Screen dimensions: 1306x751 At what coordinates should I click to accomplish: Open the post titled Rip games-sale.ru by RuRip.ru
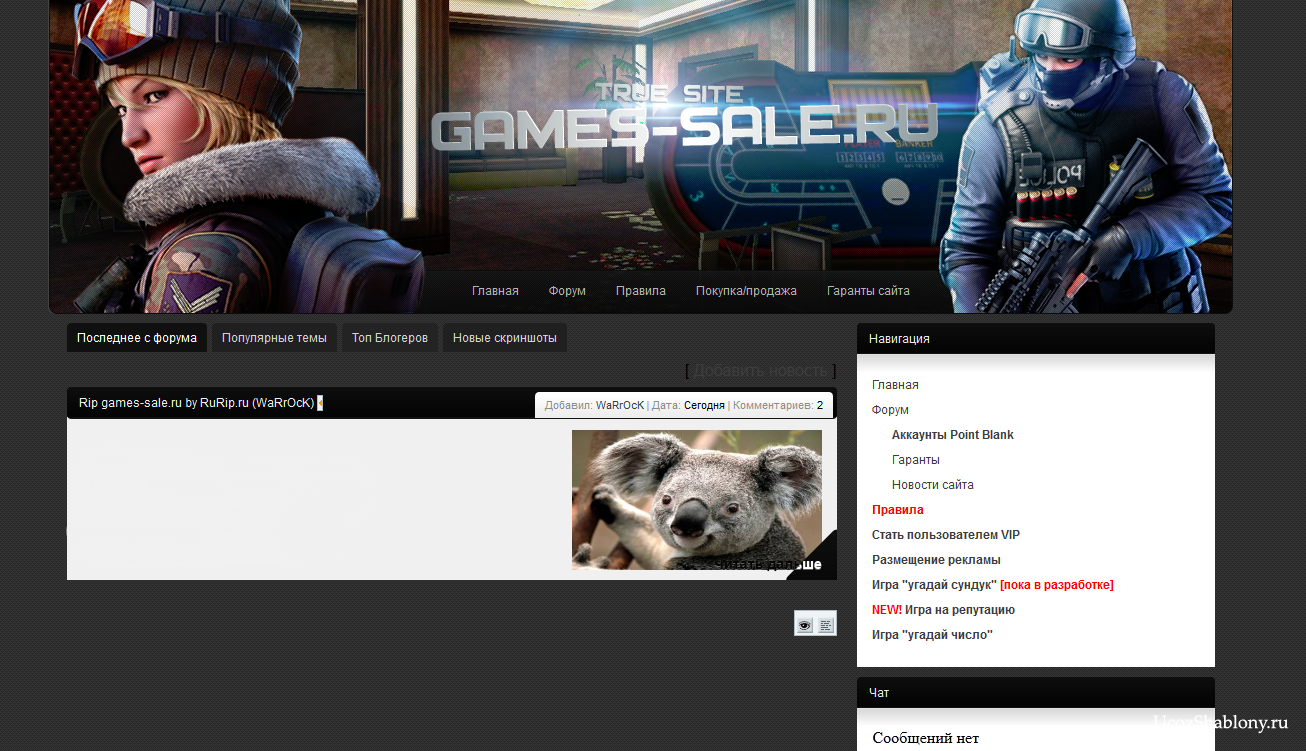[x=197, y=403]
